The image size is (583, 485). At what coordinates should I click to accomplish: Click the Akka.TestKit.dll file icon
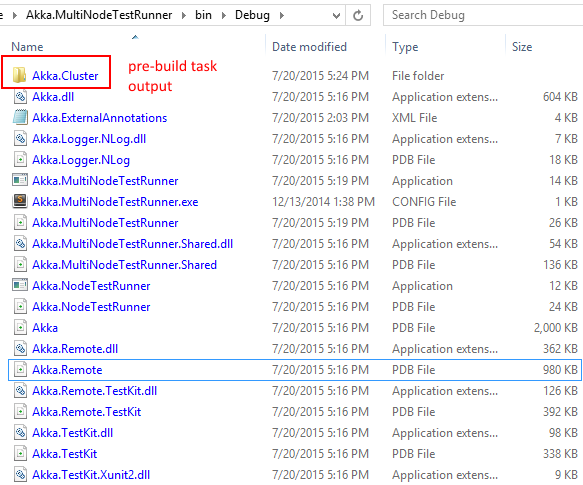coord(20,433)
